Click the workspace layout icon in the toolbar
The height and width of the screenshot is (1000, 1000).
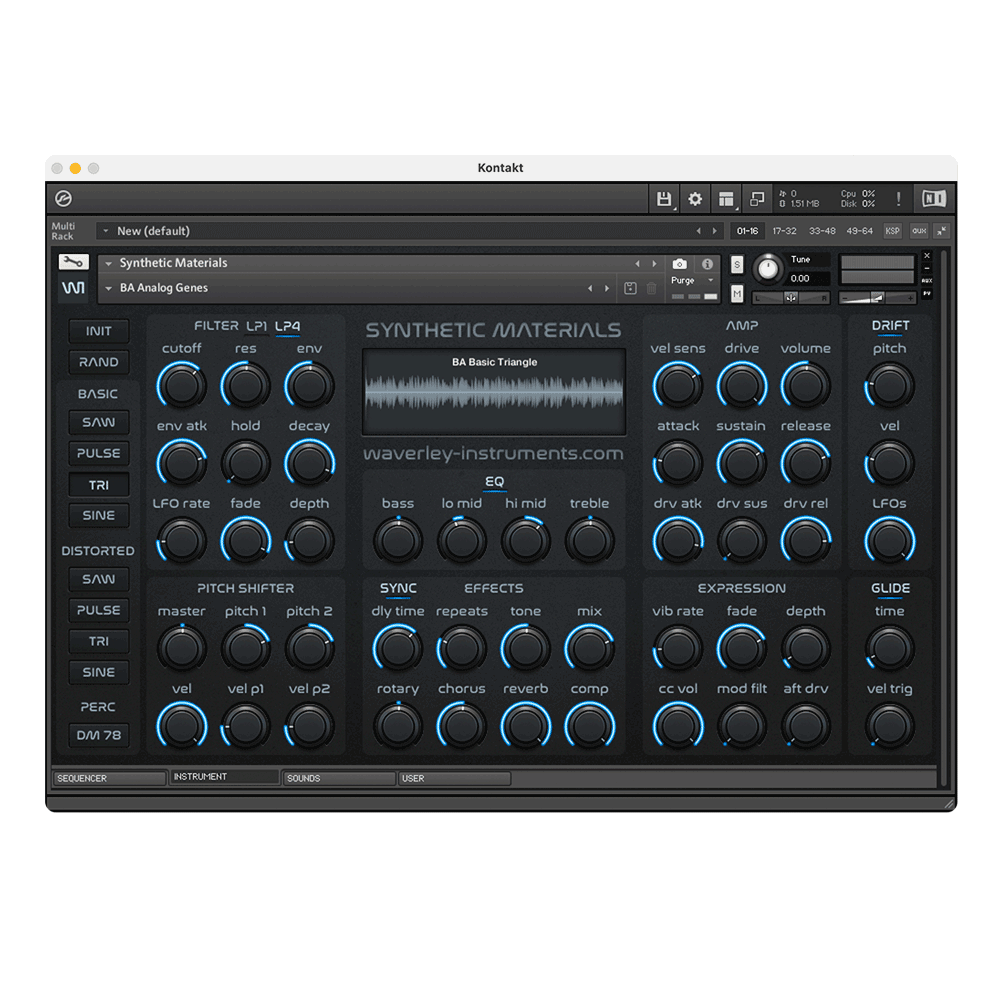point(726,198)
